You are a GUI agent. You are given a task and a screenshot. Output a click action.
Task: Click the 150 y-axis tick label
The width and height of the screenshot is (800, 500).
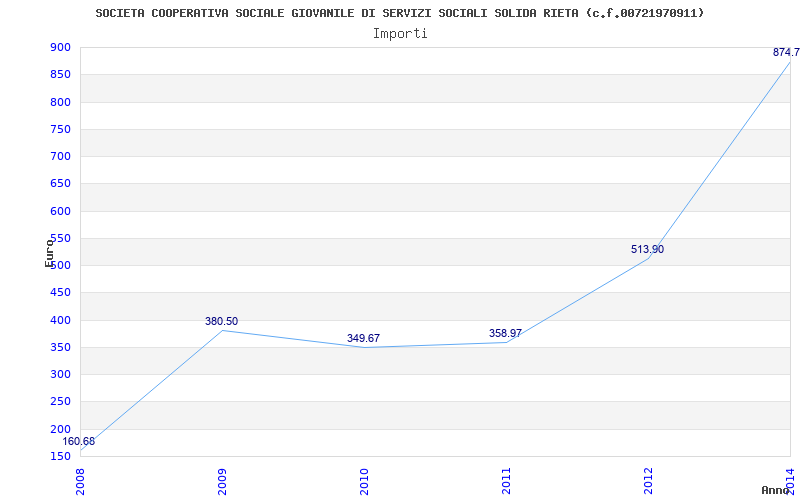(60, 457)
